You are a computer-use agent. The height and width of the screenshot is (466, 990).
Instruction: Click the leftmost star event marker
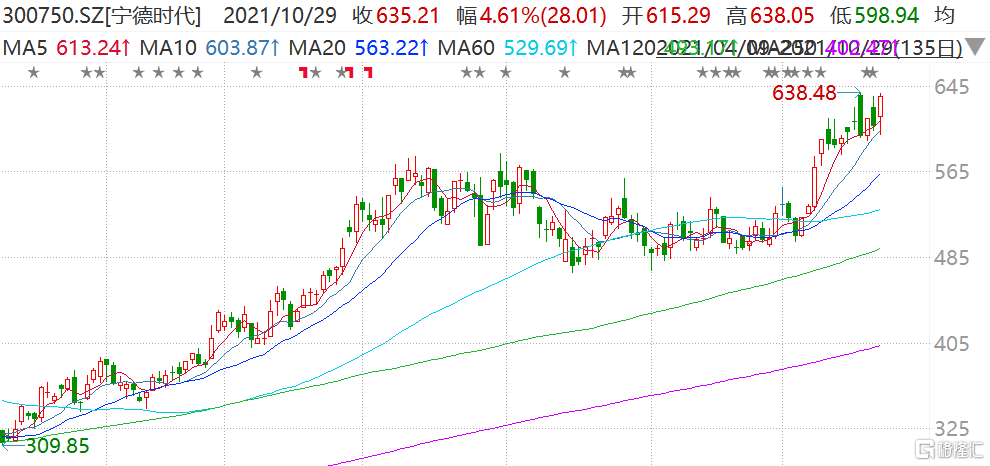point(33,73)
